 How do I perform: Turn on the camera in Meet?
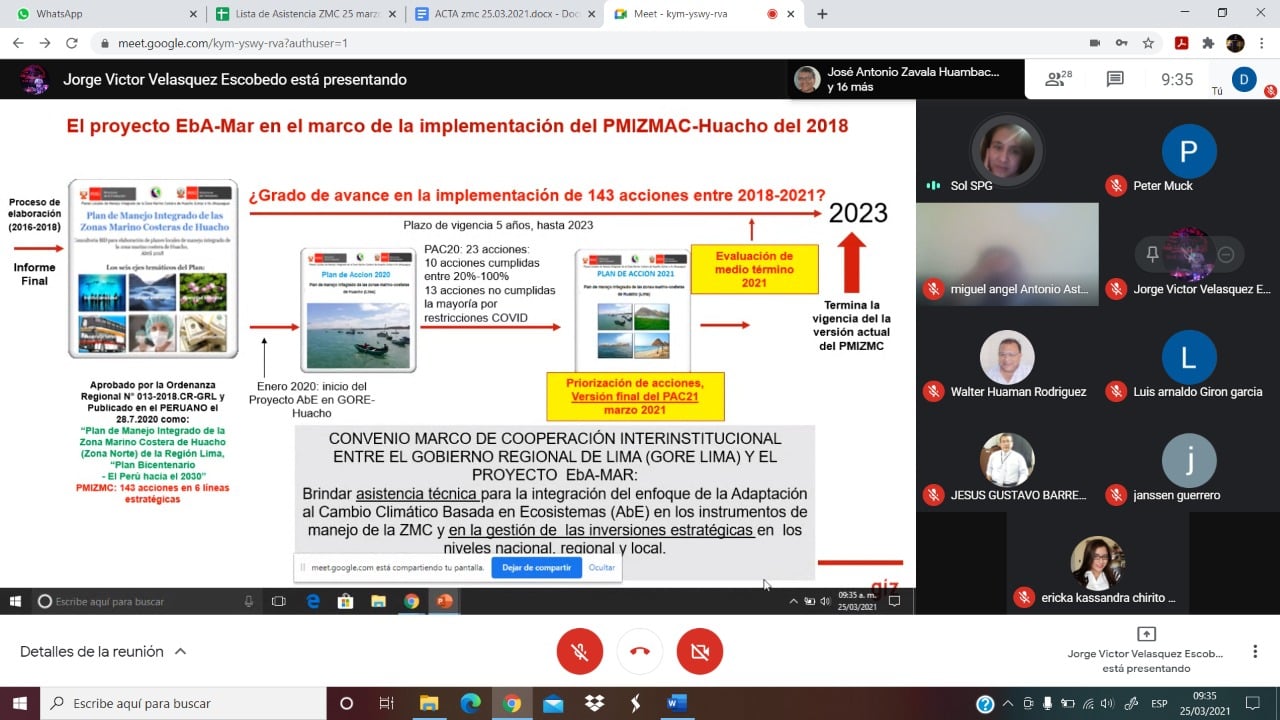coord(700,652)
